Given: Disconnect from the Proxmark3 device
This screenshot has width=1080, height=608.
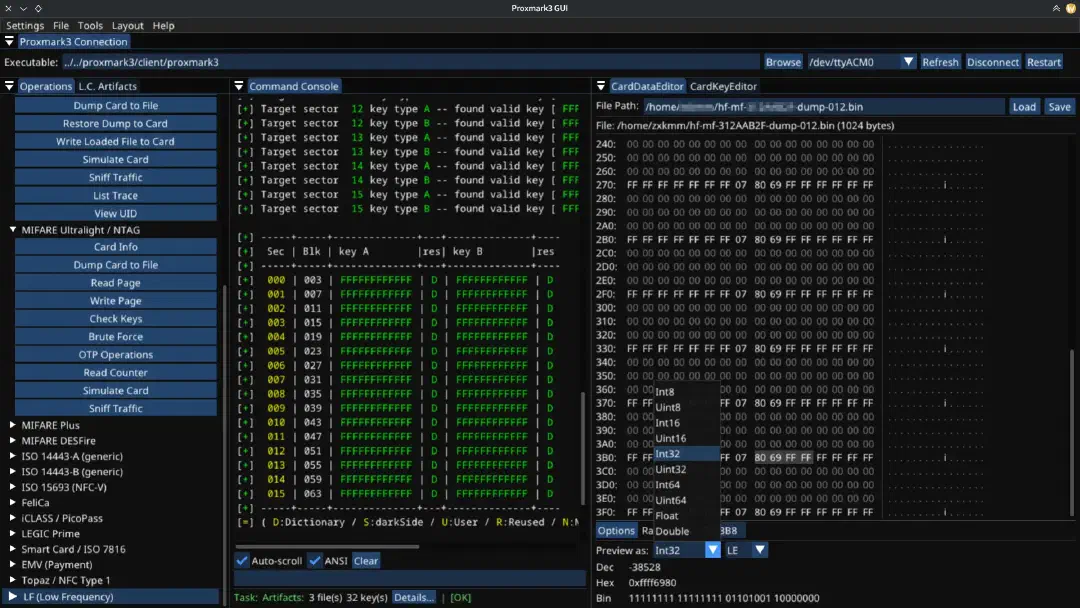Looking at the screenshot, I should pyautogui.click(x=993, y=62).
